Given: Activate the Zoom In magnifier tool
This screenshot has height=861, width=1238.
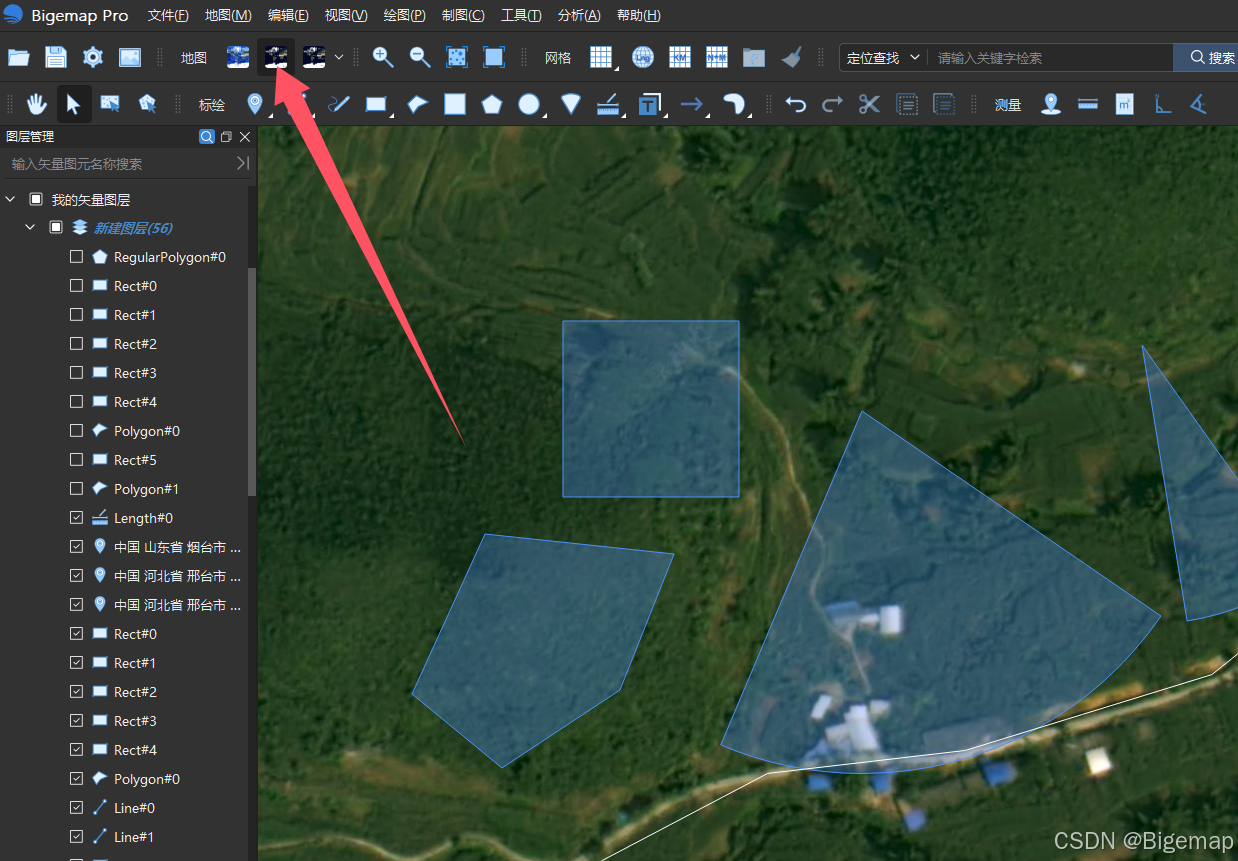Looking at the screenshot, I should (383, 57).
